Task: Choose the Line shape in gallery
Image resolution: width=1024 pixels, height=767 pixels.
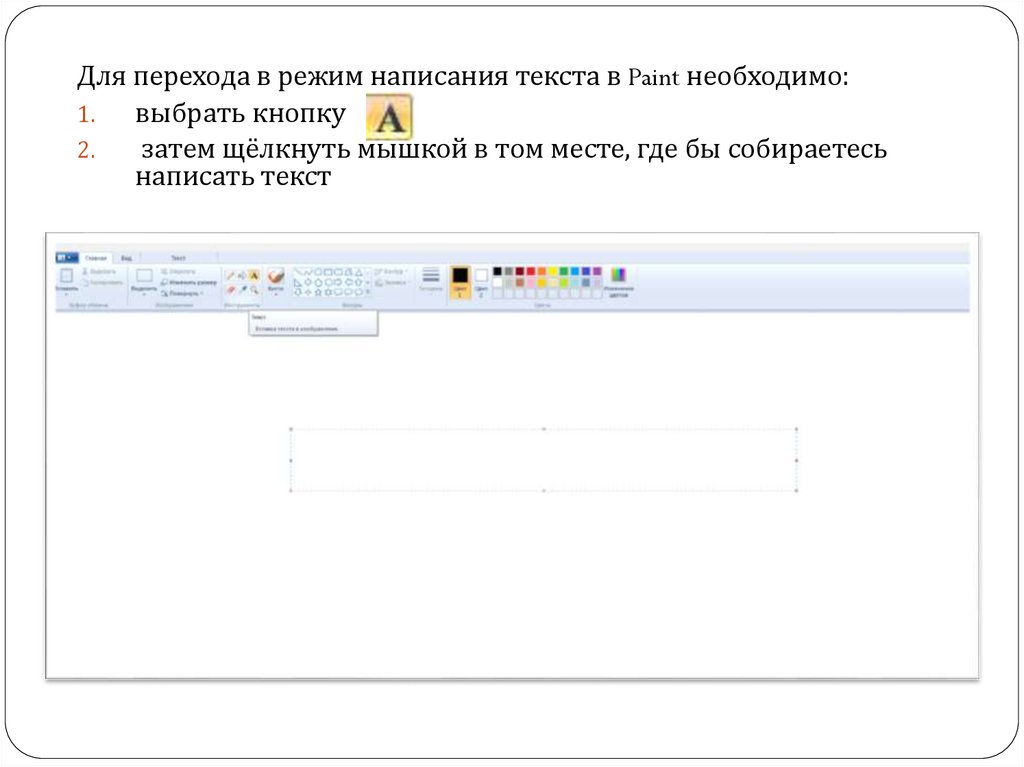Action: 299,272
